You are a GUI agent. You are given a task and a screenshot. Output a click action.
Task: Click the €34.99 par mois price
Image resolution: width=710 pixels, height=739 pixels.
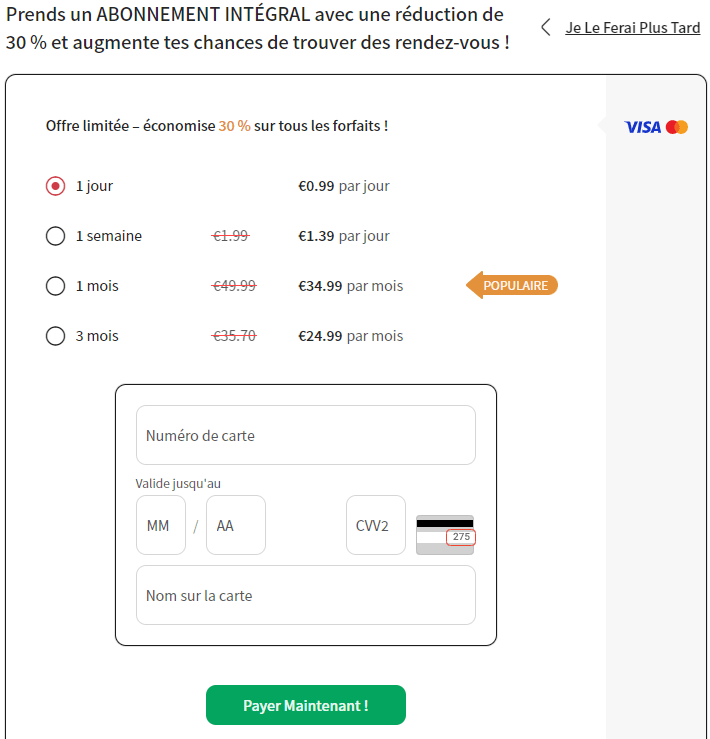tap(351, 286)
